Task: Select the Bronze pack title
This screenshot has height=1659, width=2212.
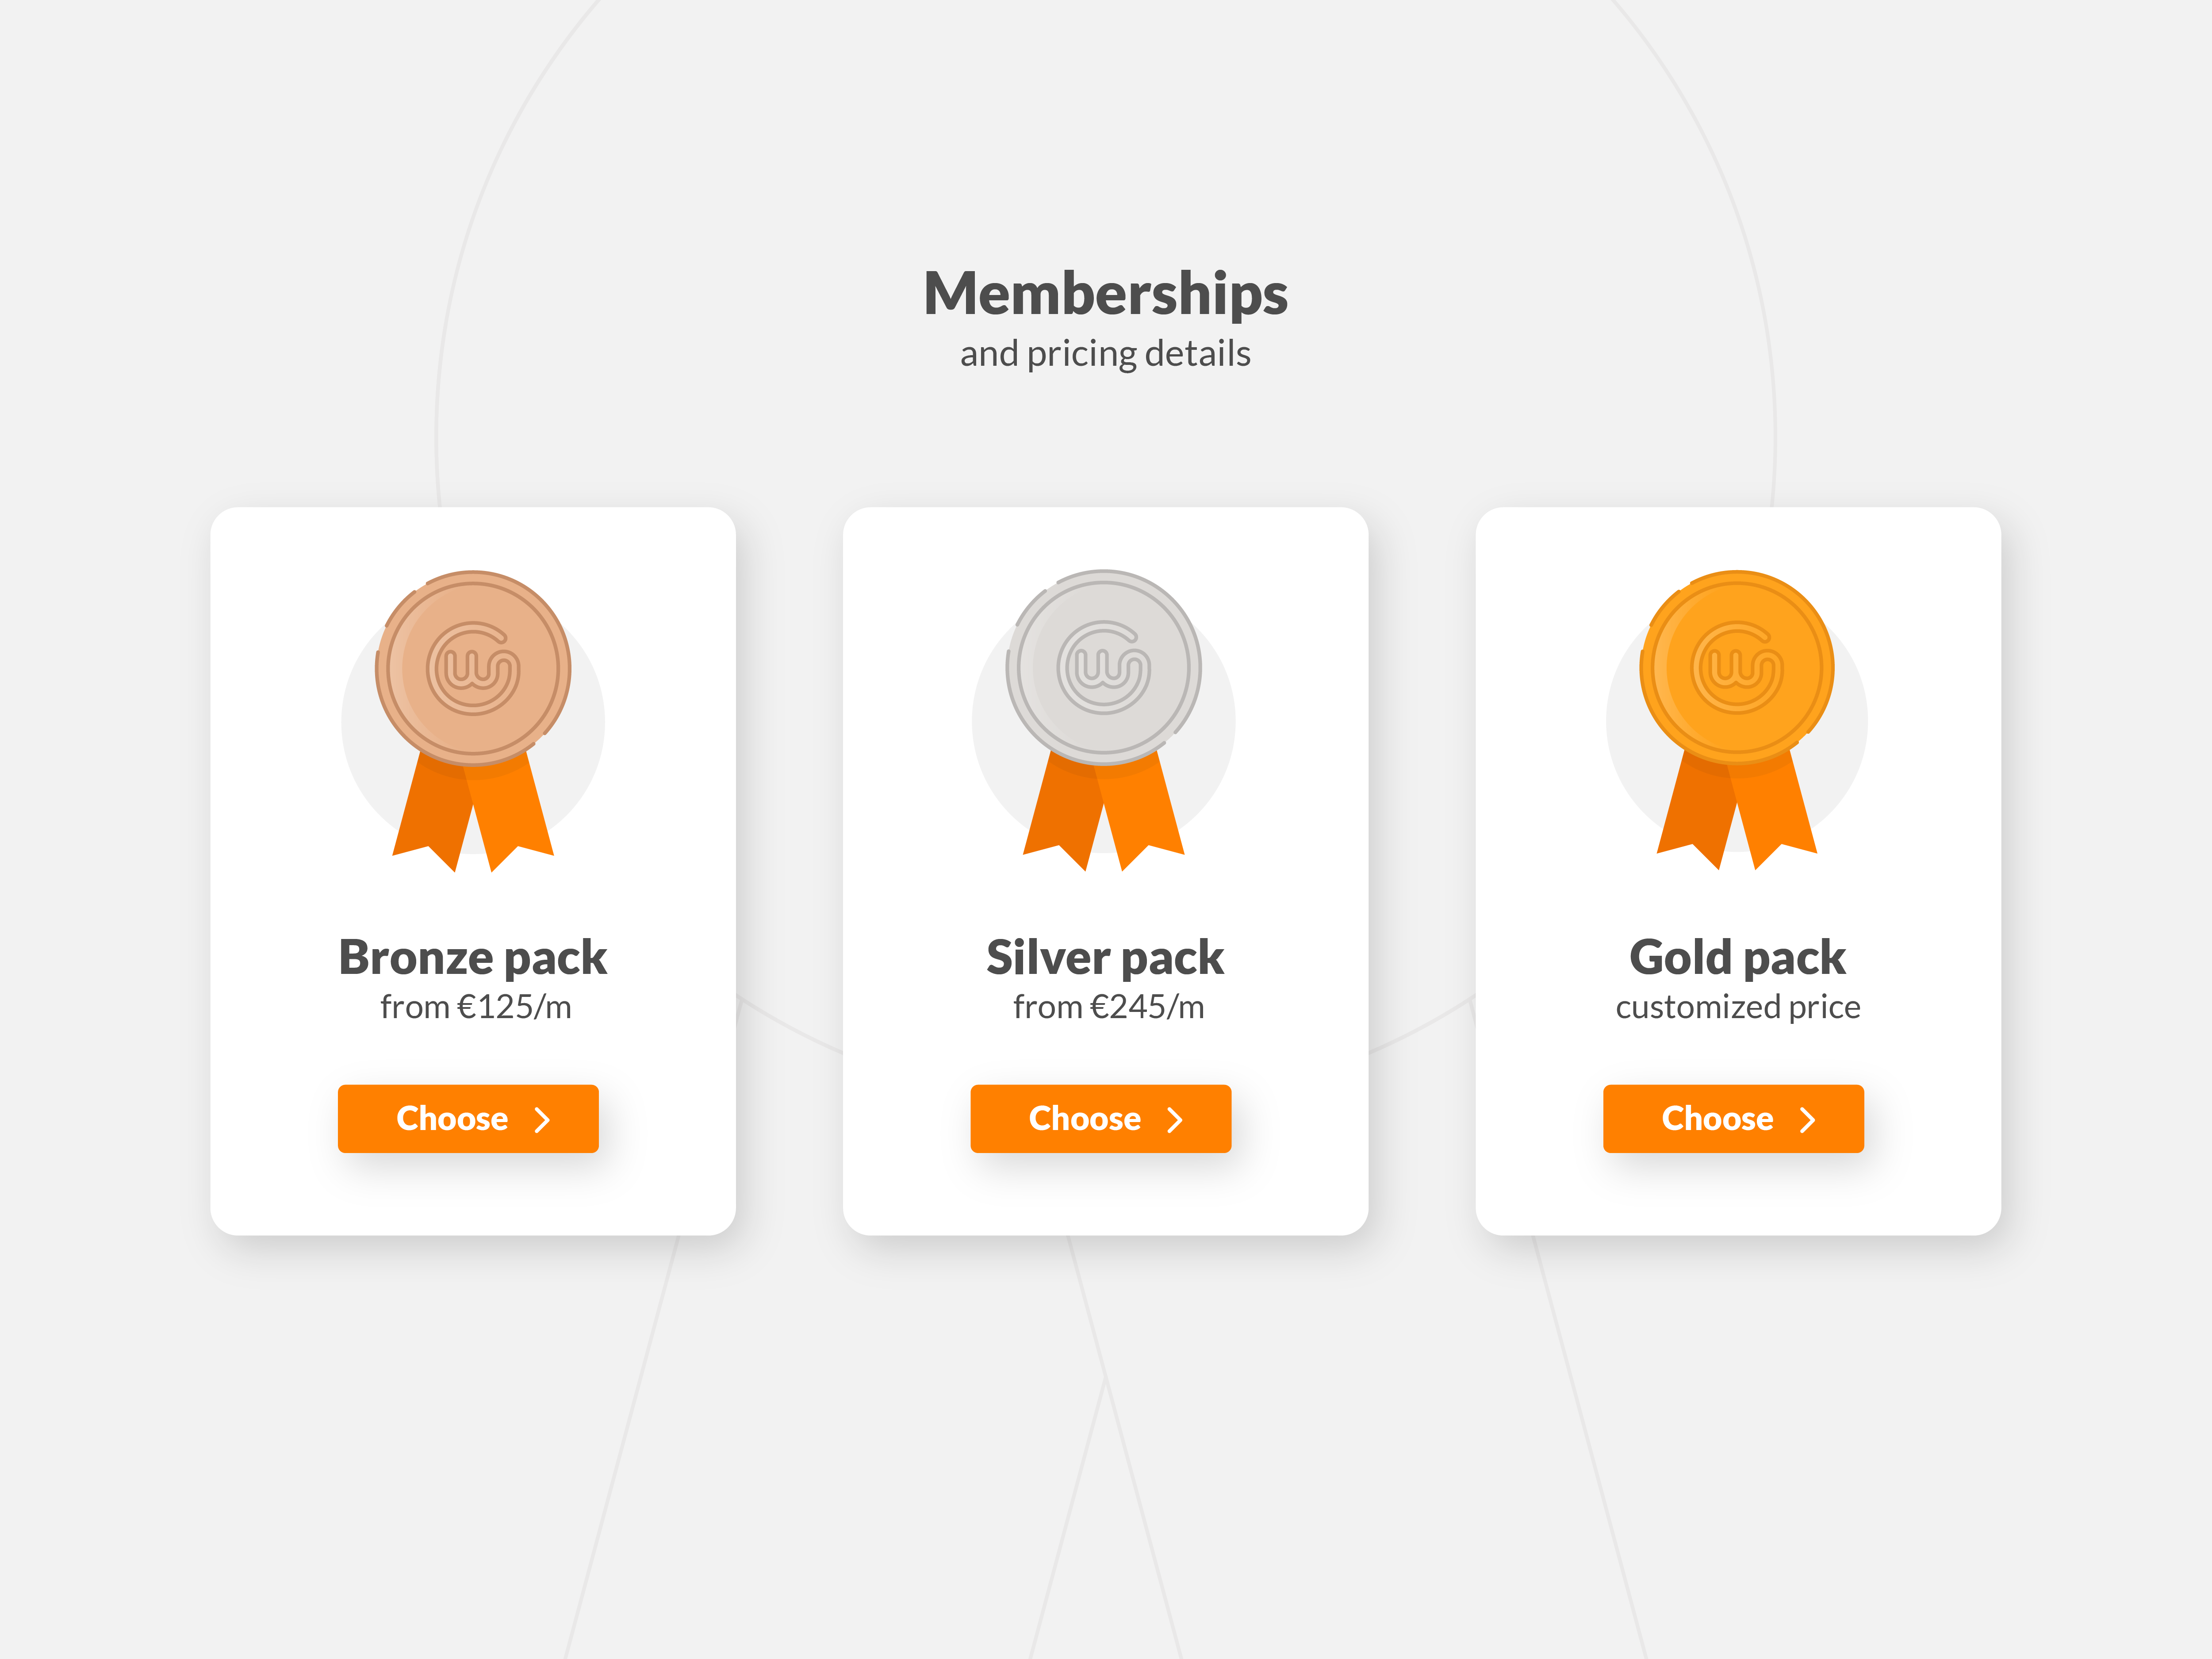Action: [473, 958]
